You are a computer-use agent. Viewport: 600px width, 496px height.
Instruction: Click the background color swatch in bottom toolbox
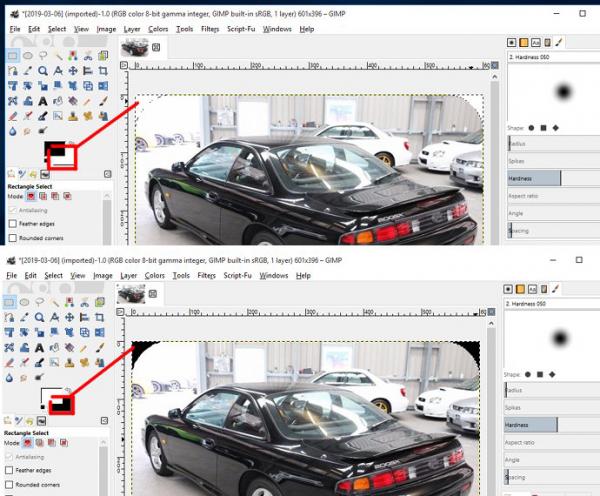pyautogui.click(x=61, y=405)
